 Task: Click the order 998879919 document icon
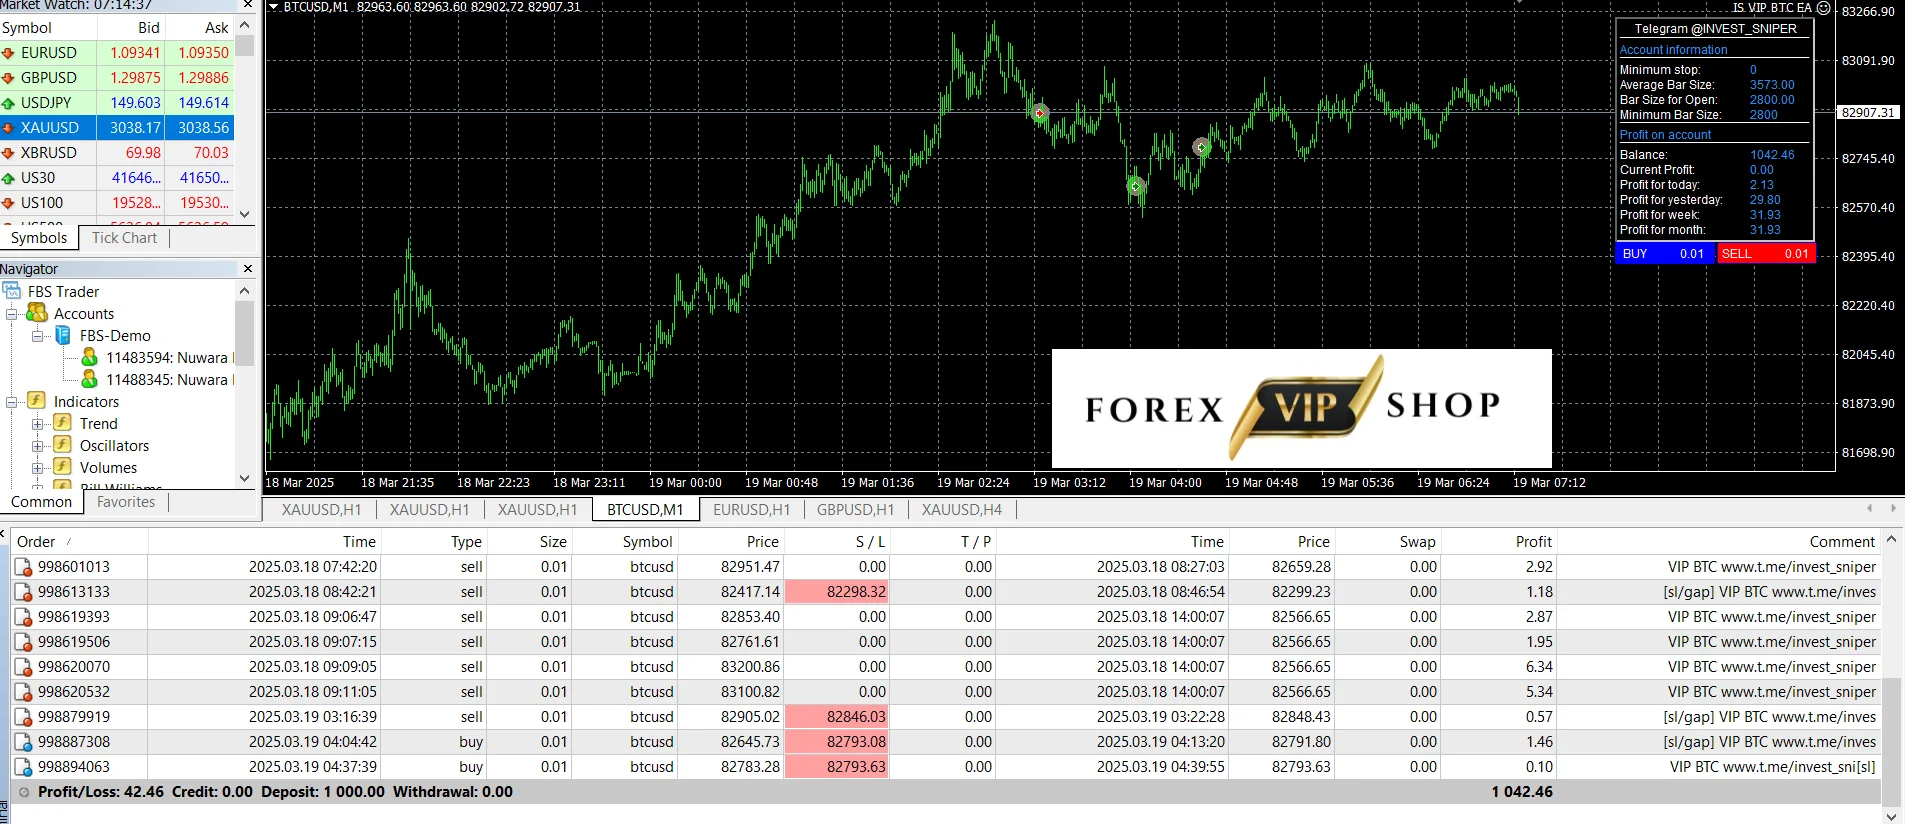click(23, 717)
